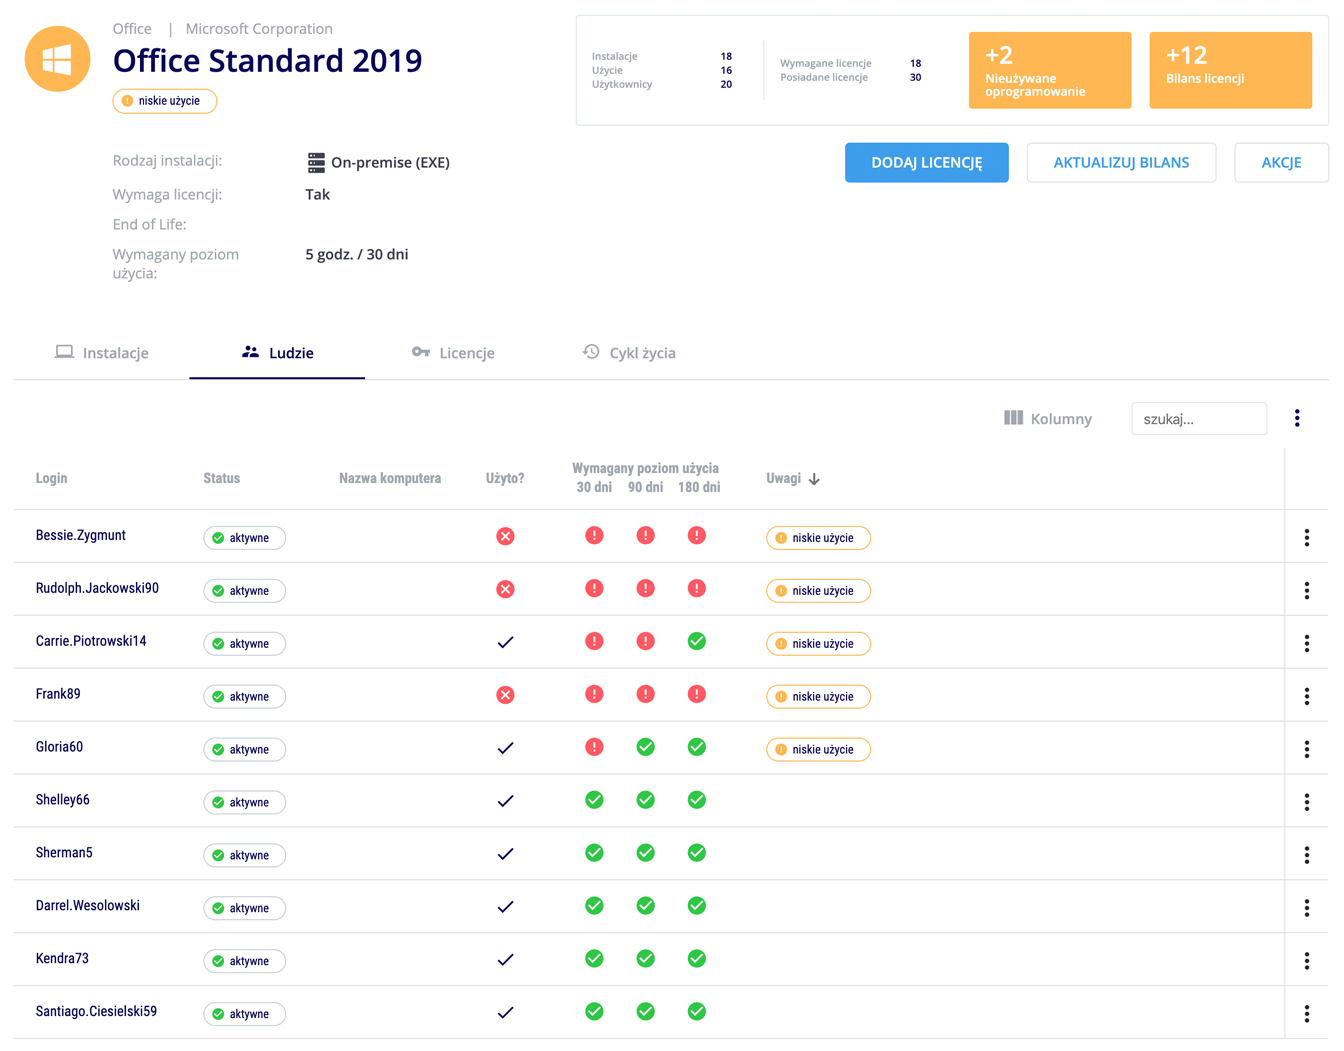Select the Ludzie tab
Viewport: 1344px width, 1051px height.
tap(278, 353)
